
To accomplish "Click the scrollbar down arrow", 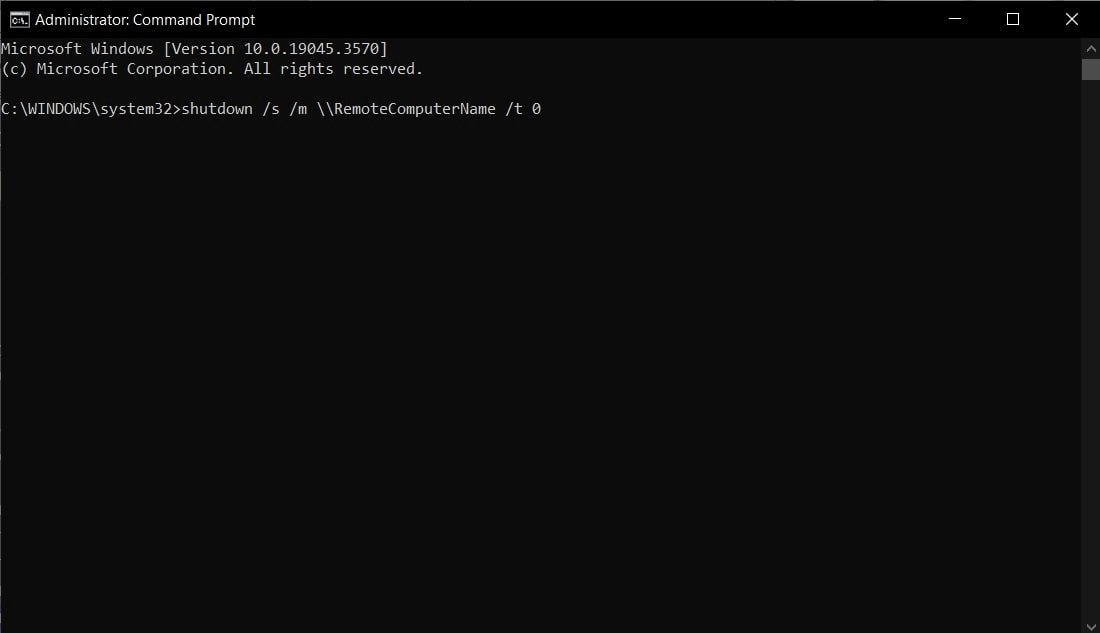I will pos(1090,623).
